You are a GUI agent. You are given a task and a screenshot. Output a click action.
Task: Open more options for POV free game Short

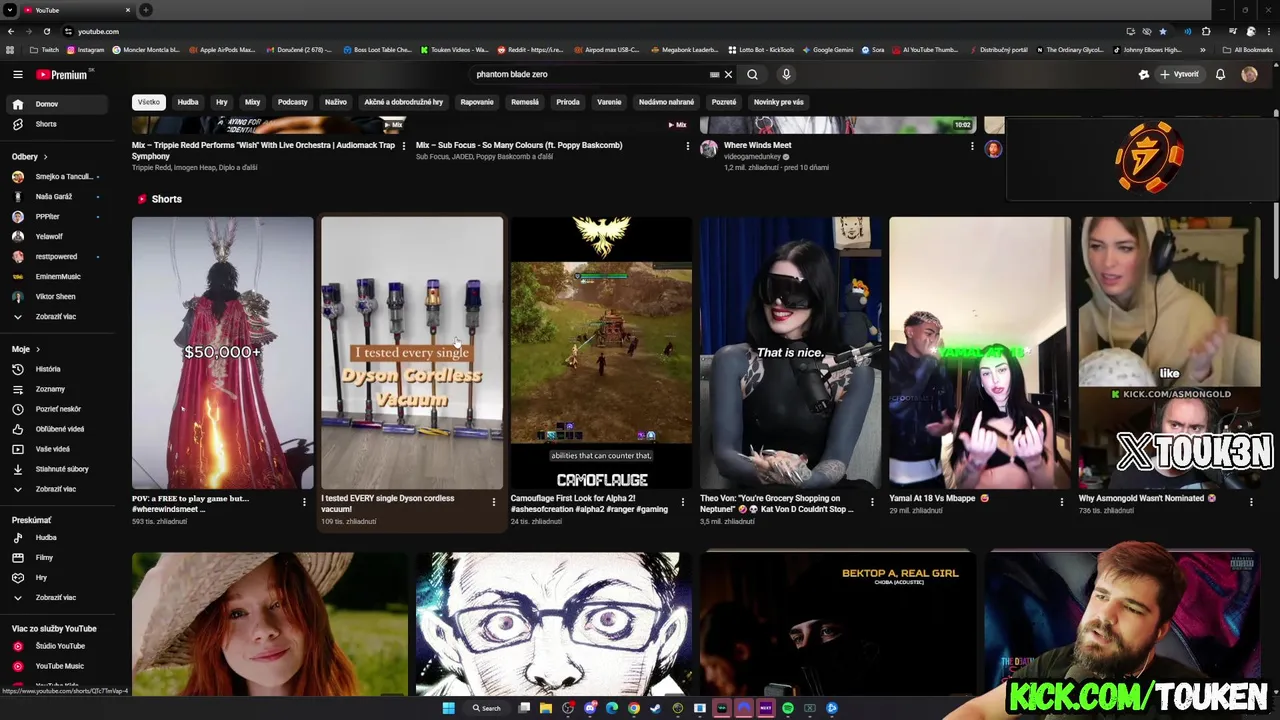[x=304, y=502]
